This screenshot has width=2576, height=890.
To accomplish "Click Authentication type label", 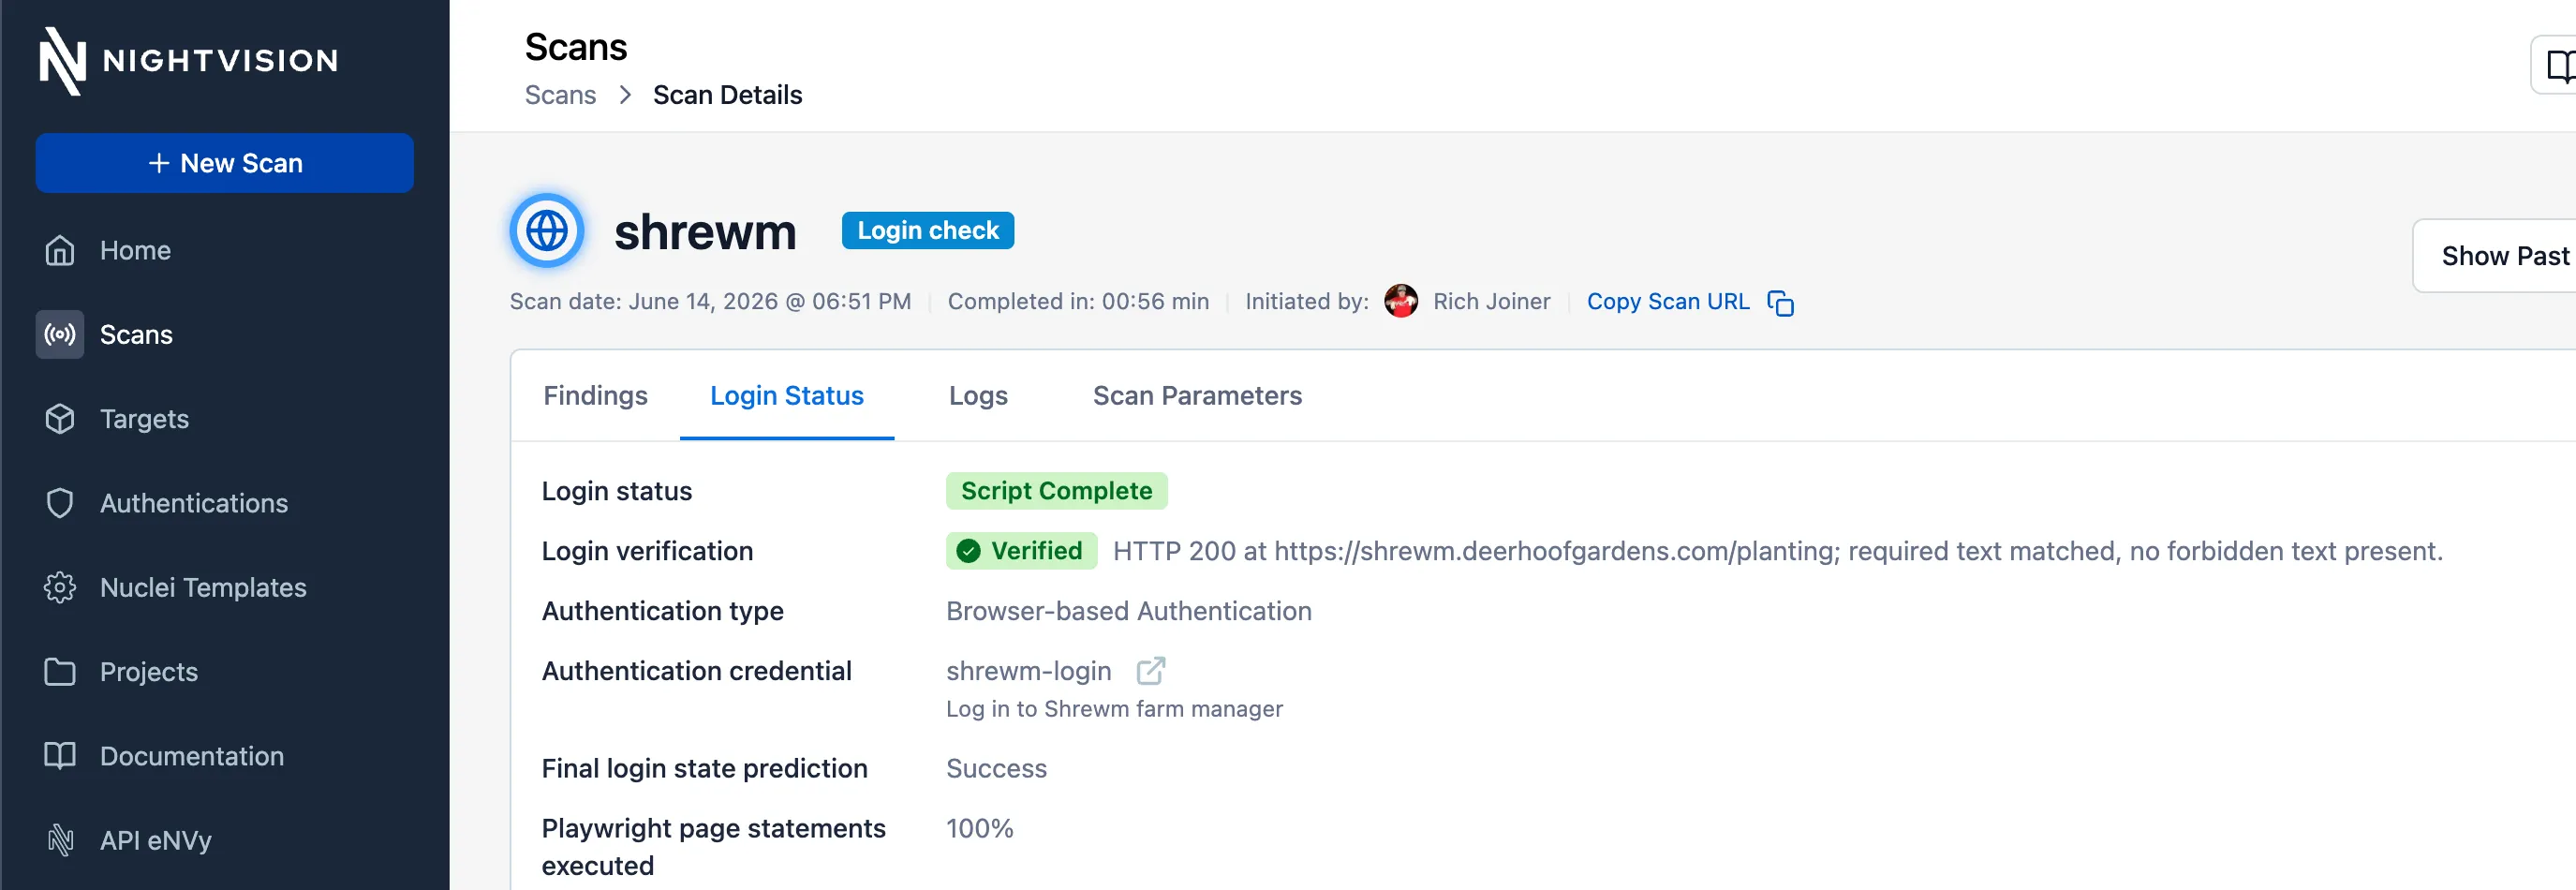I will 662,611.
